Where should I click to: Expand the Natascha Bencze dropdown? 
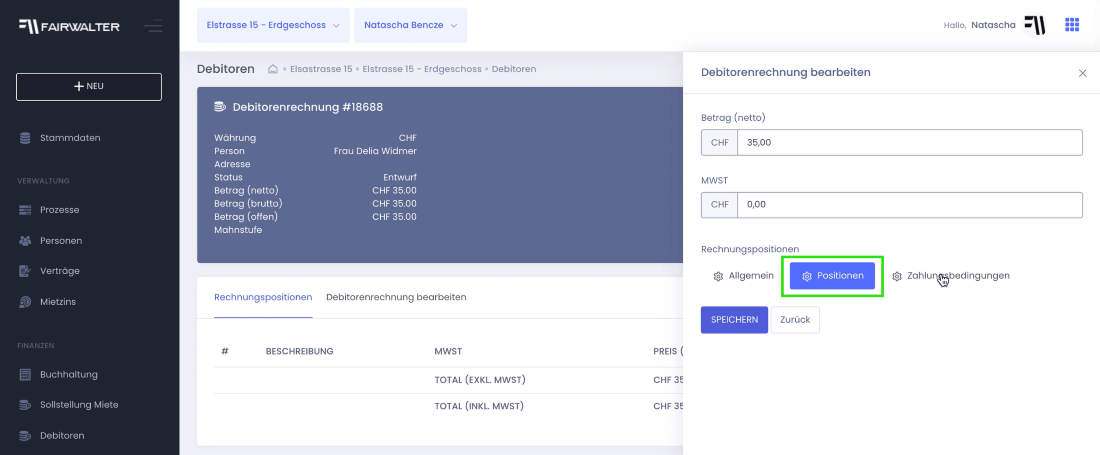[x=410, y=25]
